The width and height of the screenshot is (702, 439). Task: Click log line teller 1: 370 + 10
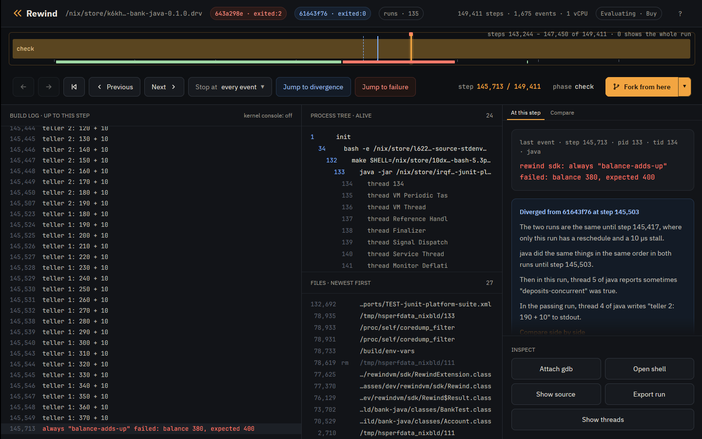[151, 418]
